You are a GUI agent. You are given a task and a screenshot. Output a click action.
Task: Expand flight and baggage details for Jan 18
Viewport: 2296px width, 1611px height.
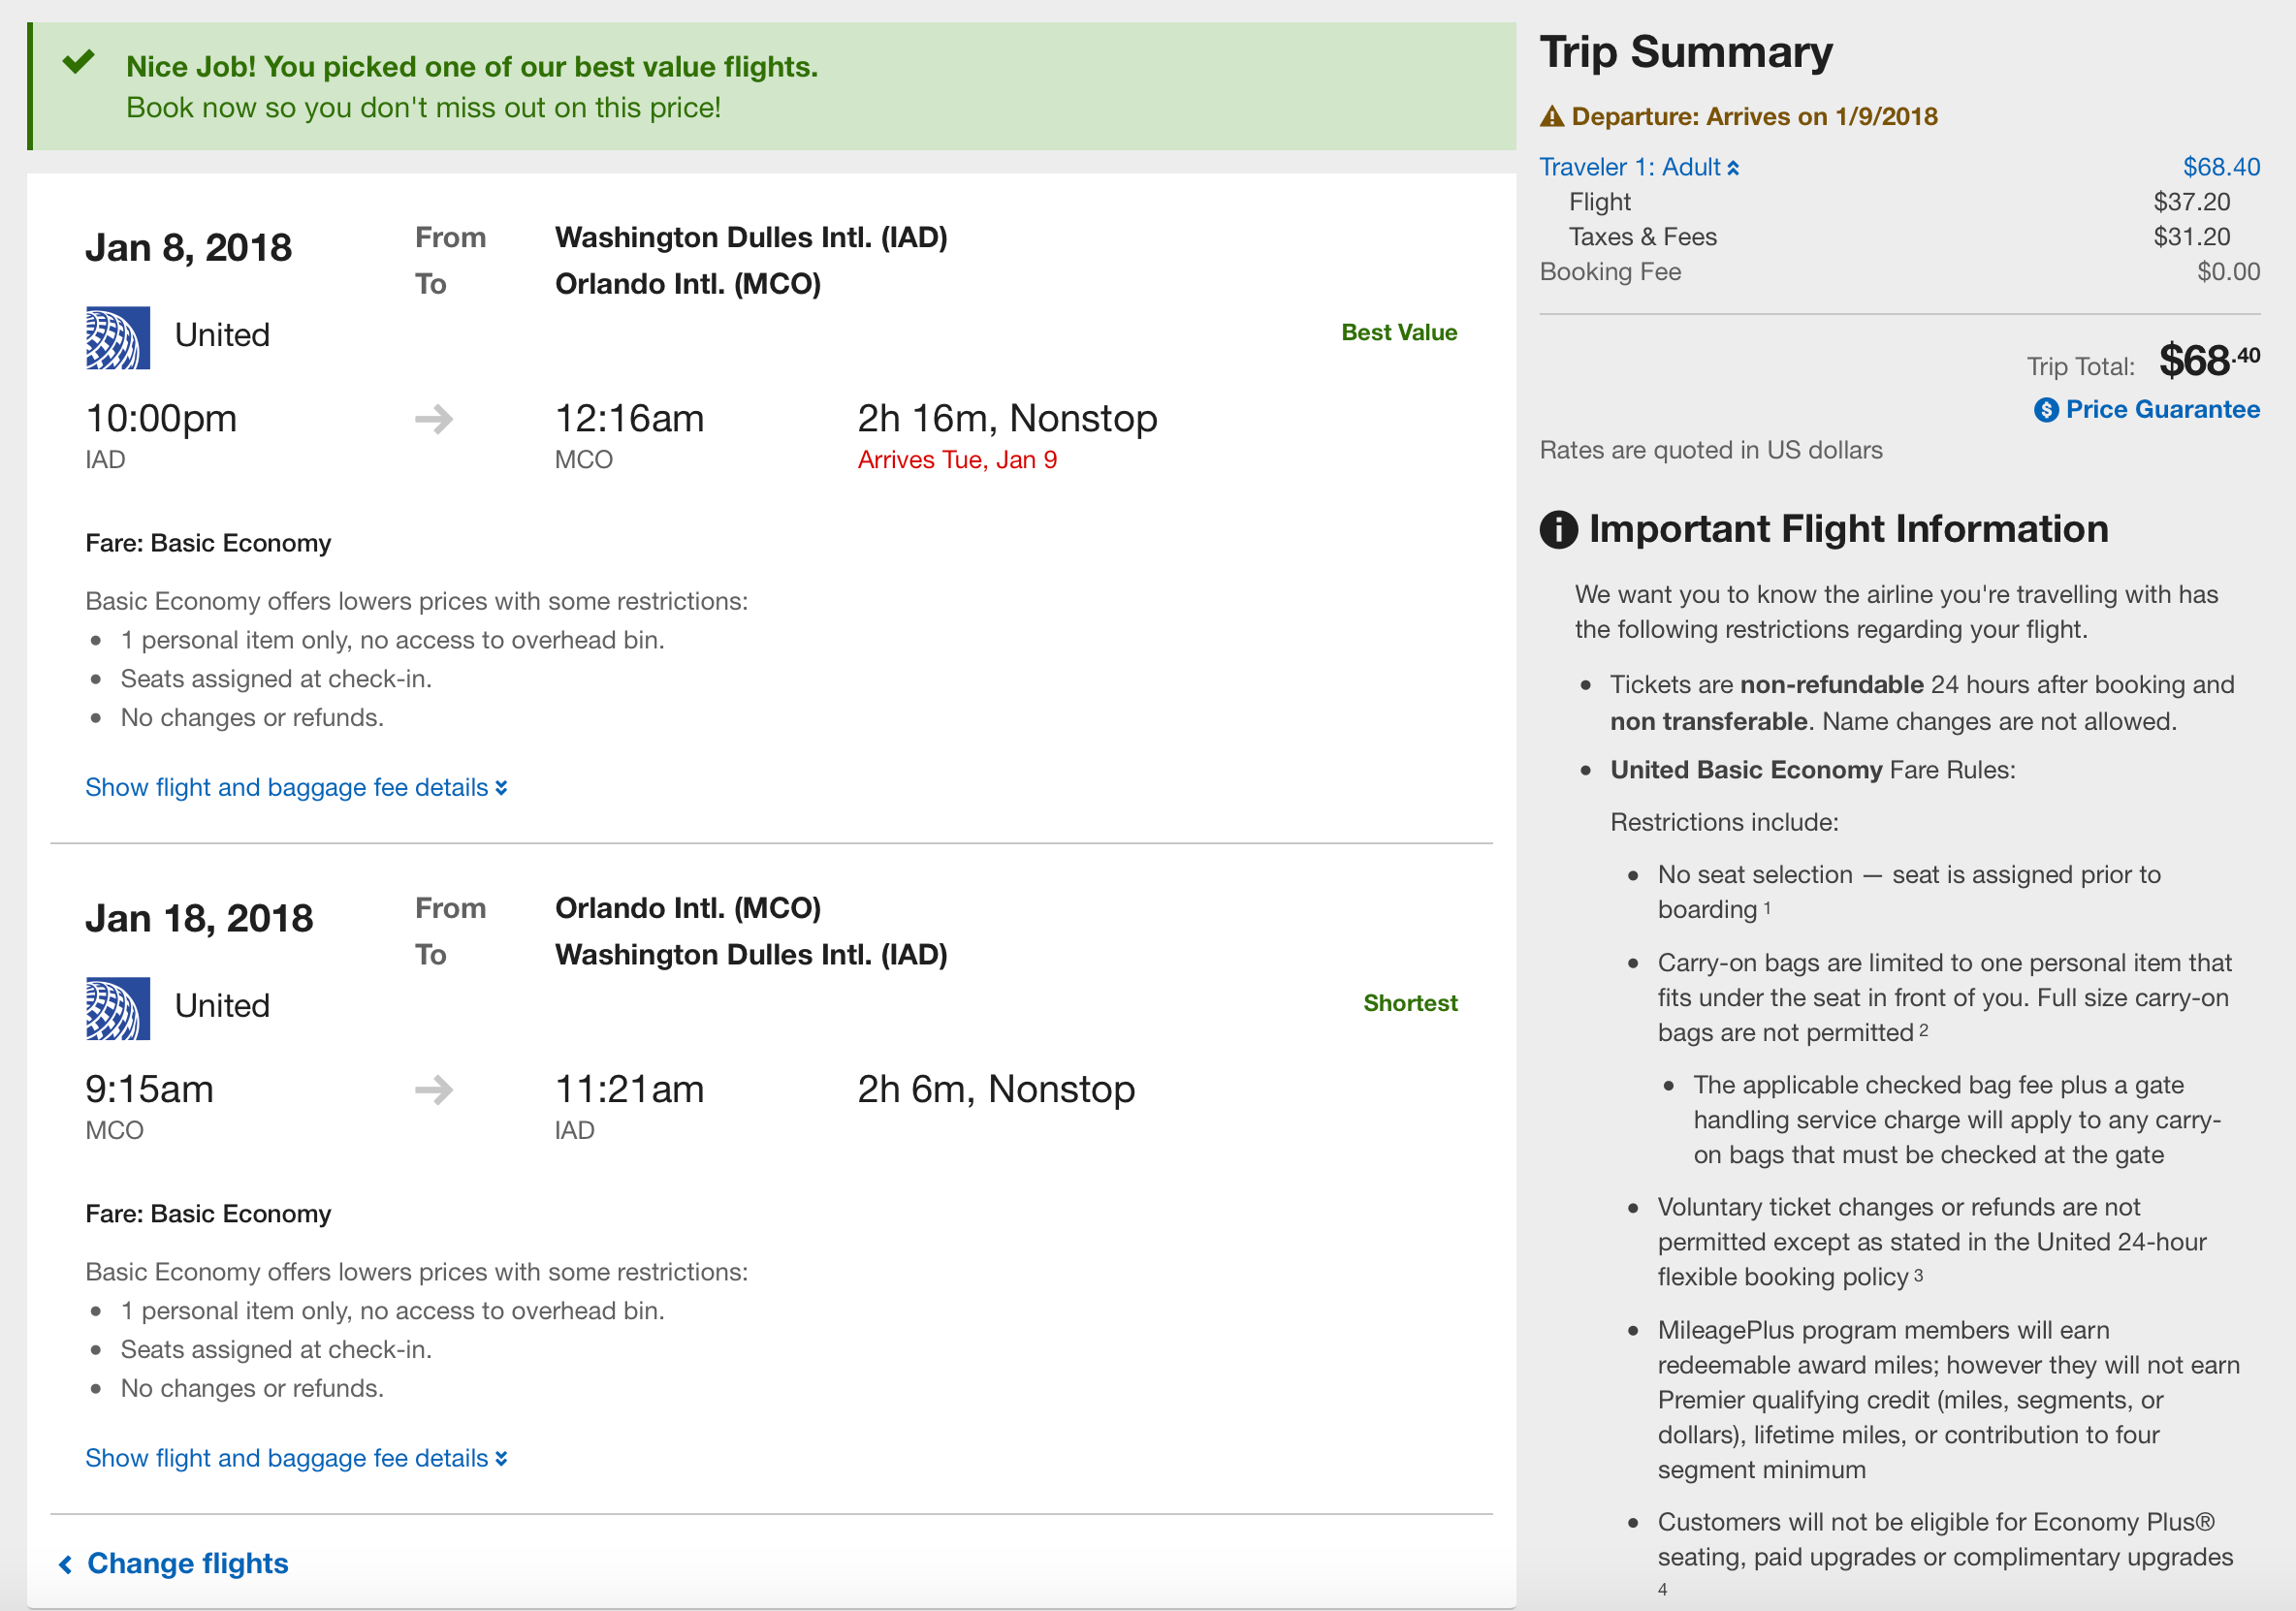(296, 1459)
